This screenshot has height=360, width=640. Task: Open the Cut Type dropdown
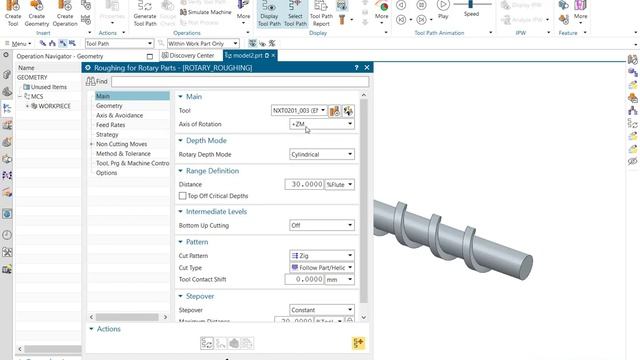(x=322, y=268)
